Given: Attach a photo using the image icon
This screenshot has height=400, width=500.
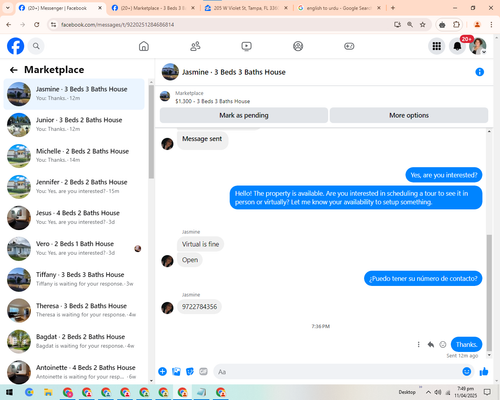Looking at the screenshot, I should click(x=176, y=371).
